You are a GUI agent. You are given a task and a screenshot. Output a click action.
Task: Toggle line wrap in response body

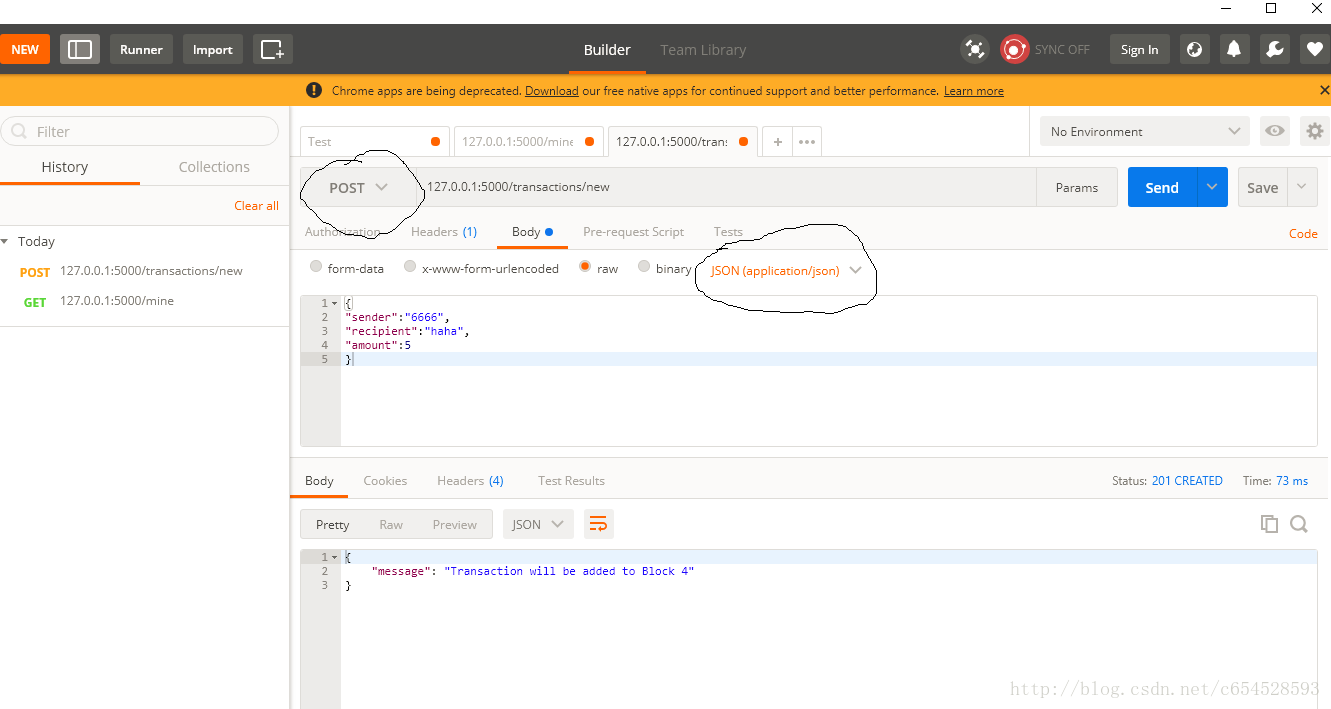coord(598,524)
